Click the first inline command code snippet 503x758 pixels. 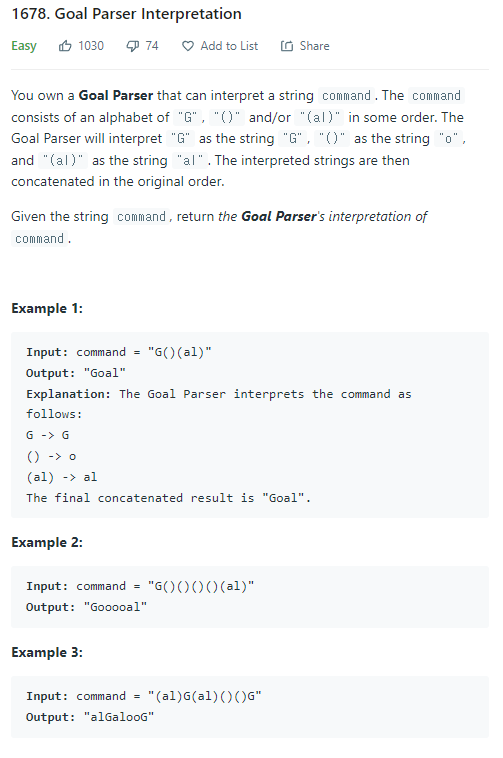[x=346, y=96]
